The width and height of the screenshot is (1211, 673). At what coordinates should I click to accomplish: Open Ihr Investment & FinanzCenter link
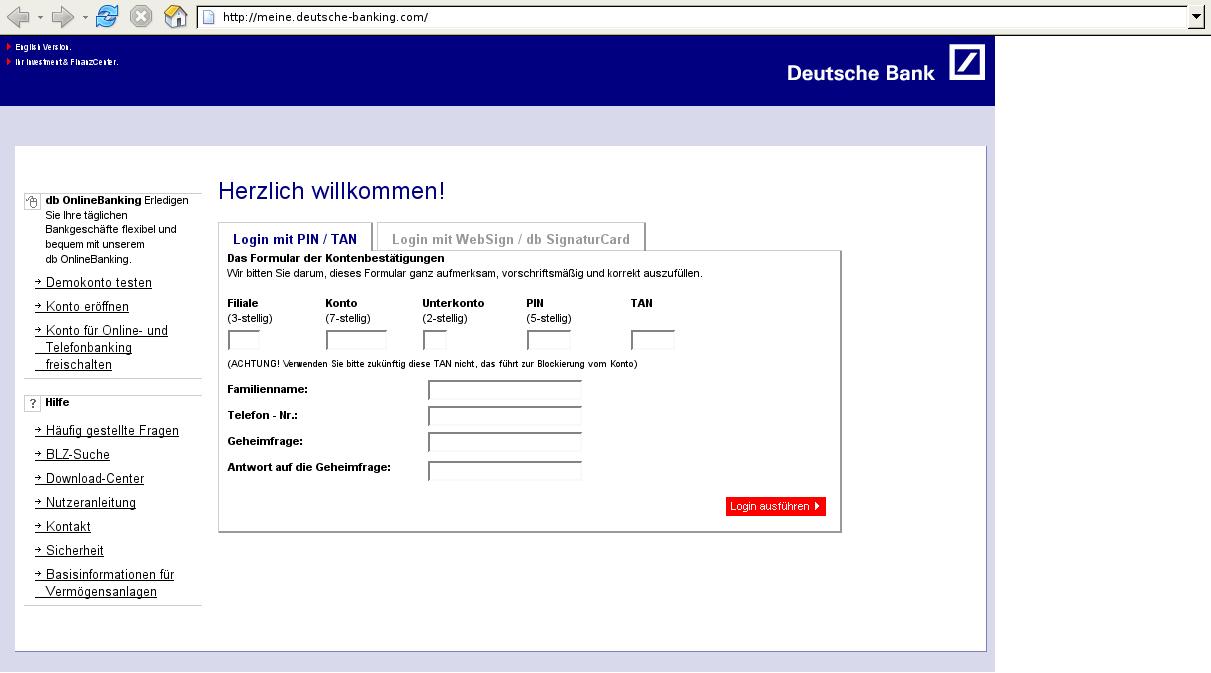click(66, 62)
